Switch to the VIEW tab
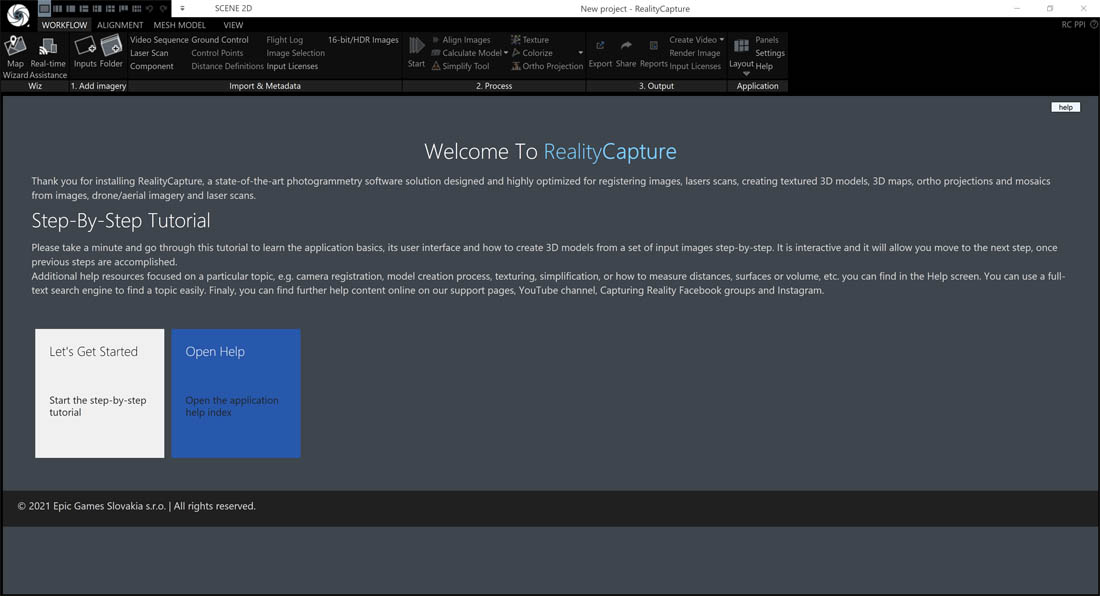Image resolution: width=1100 pixels, height=596 pixels. [x=233, y=25]
